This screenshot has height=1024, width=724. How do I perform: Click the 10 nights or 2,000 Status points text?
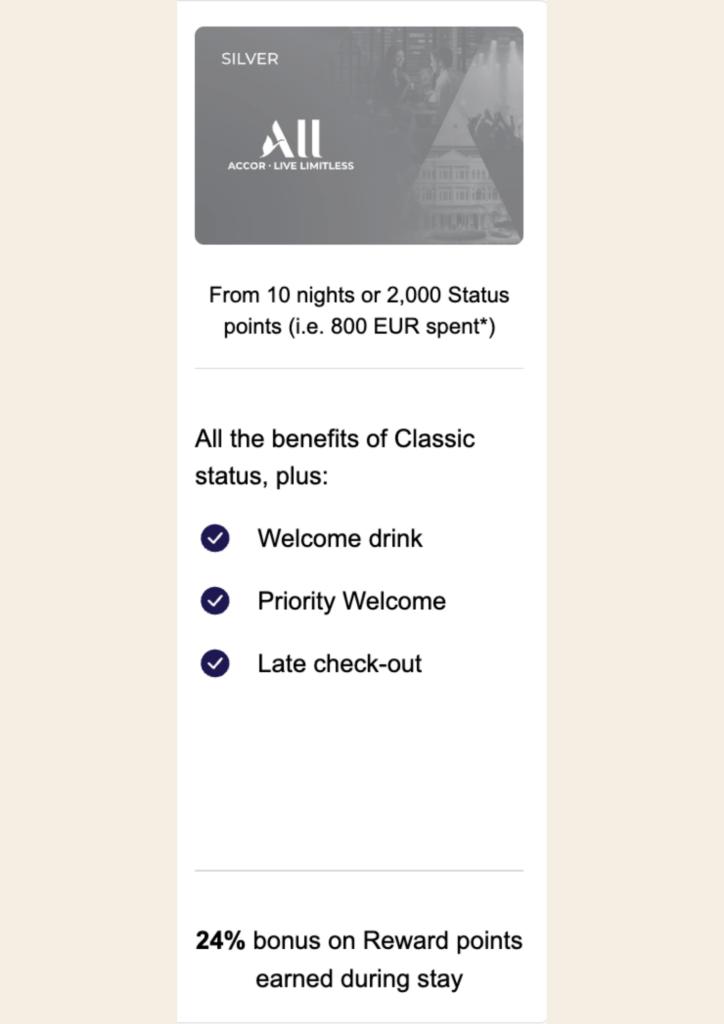click(x=359, y=310)
